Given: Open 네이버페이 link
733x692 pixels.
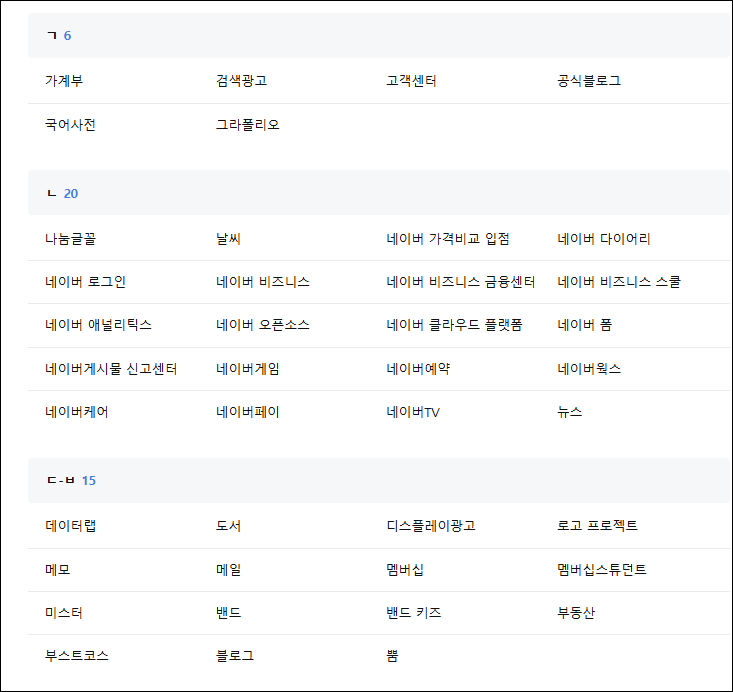Looking at the screenshot, I should click(247, 412).
